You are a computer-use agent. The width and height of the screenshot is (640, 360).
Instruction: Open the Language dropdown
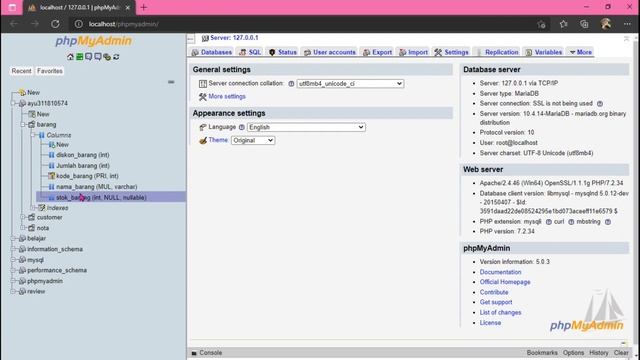point(306,127)
